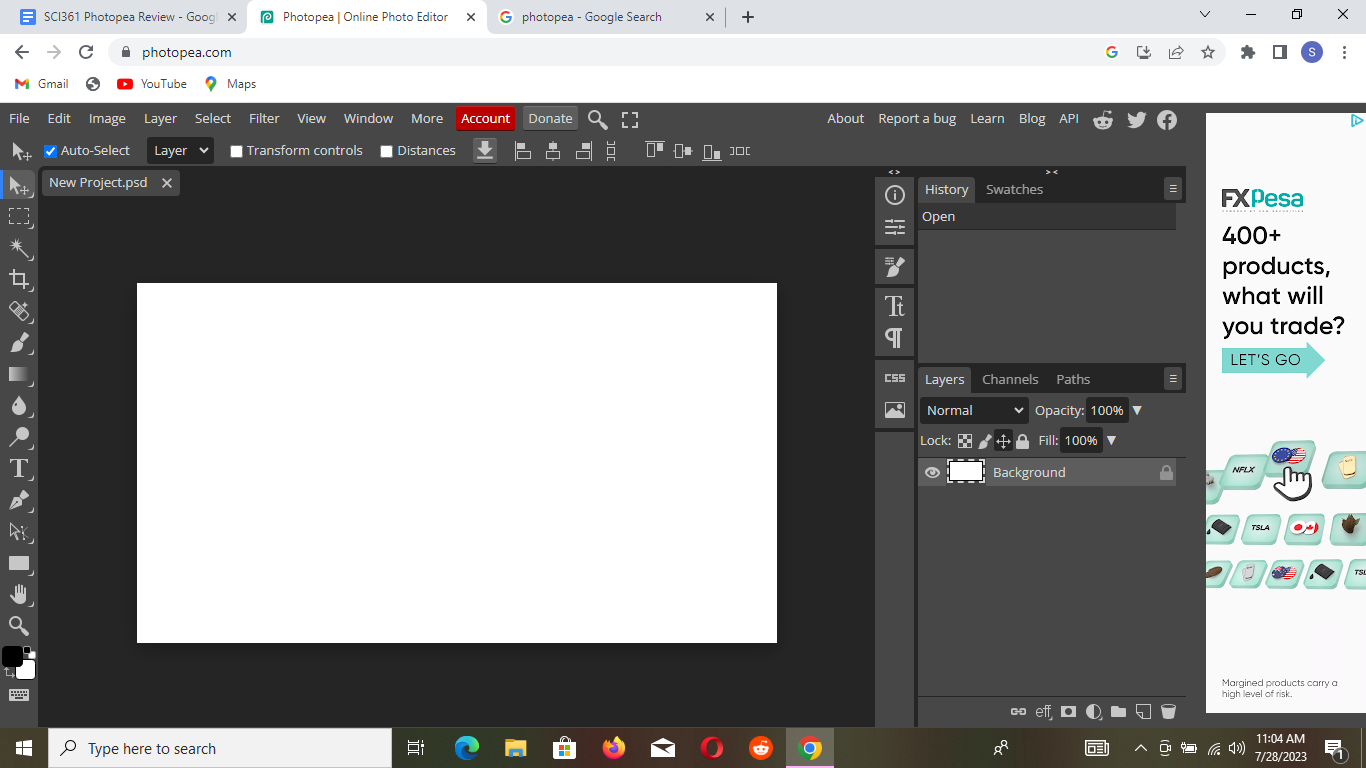Image resolution: width=1366 pixels, height=768 pixels.
Task: Hide the Background layer
Action: pos(931,471)
